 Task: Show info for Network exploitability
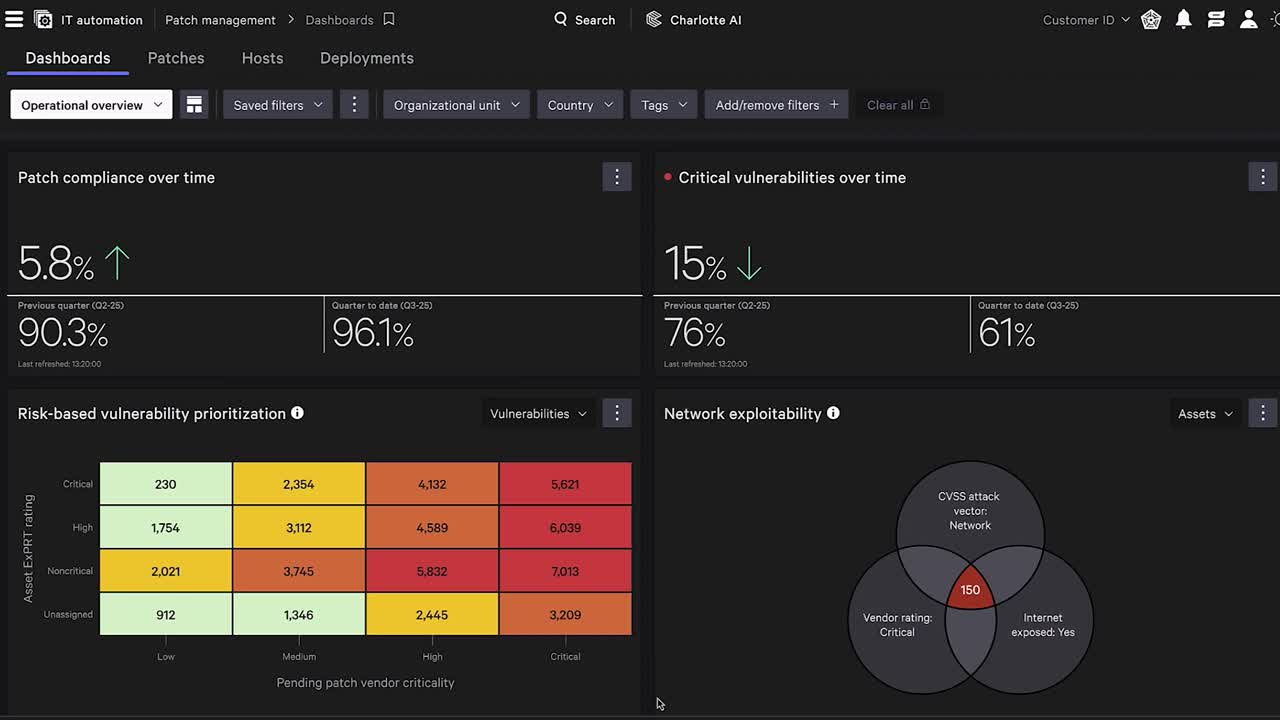point(833,413)
